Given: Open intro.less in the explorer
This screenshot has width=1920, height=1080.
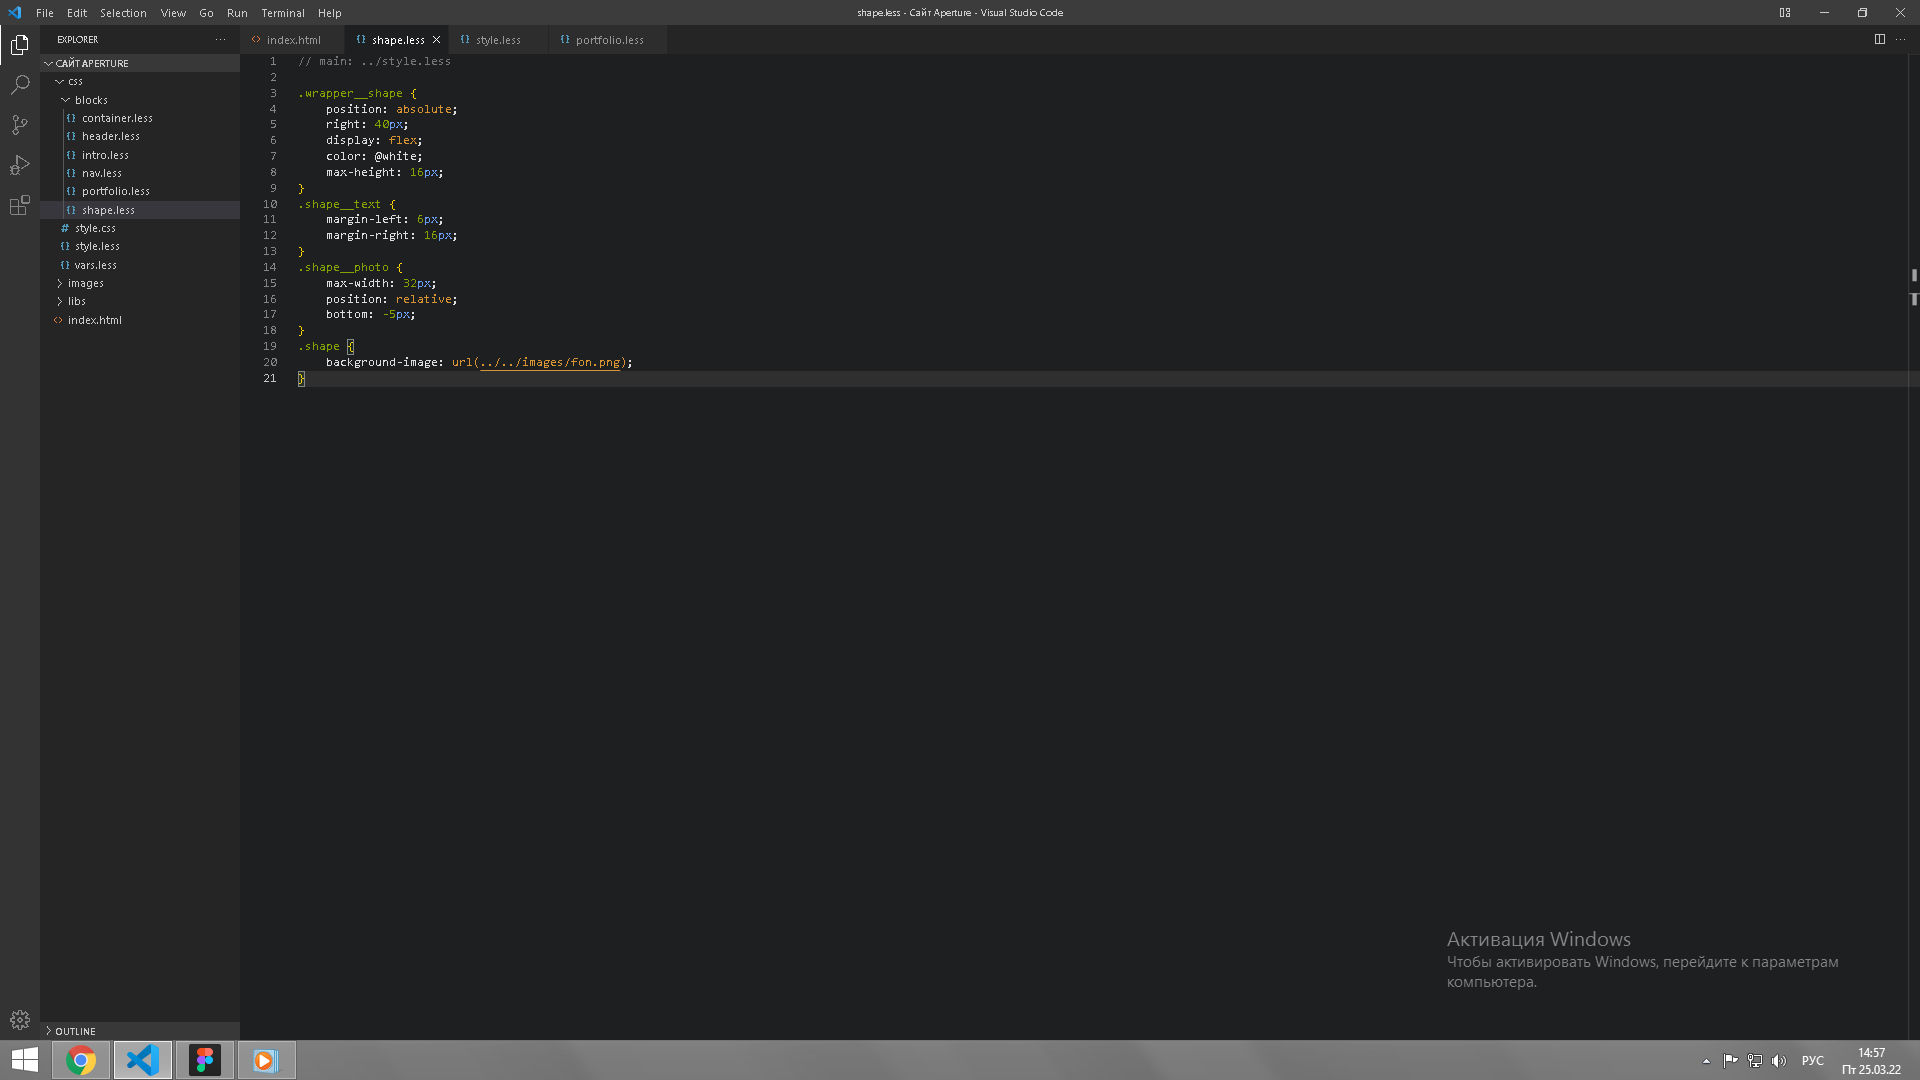Looking at the screenshot, I should pos(140,155).
